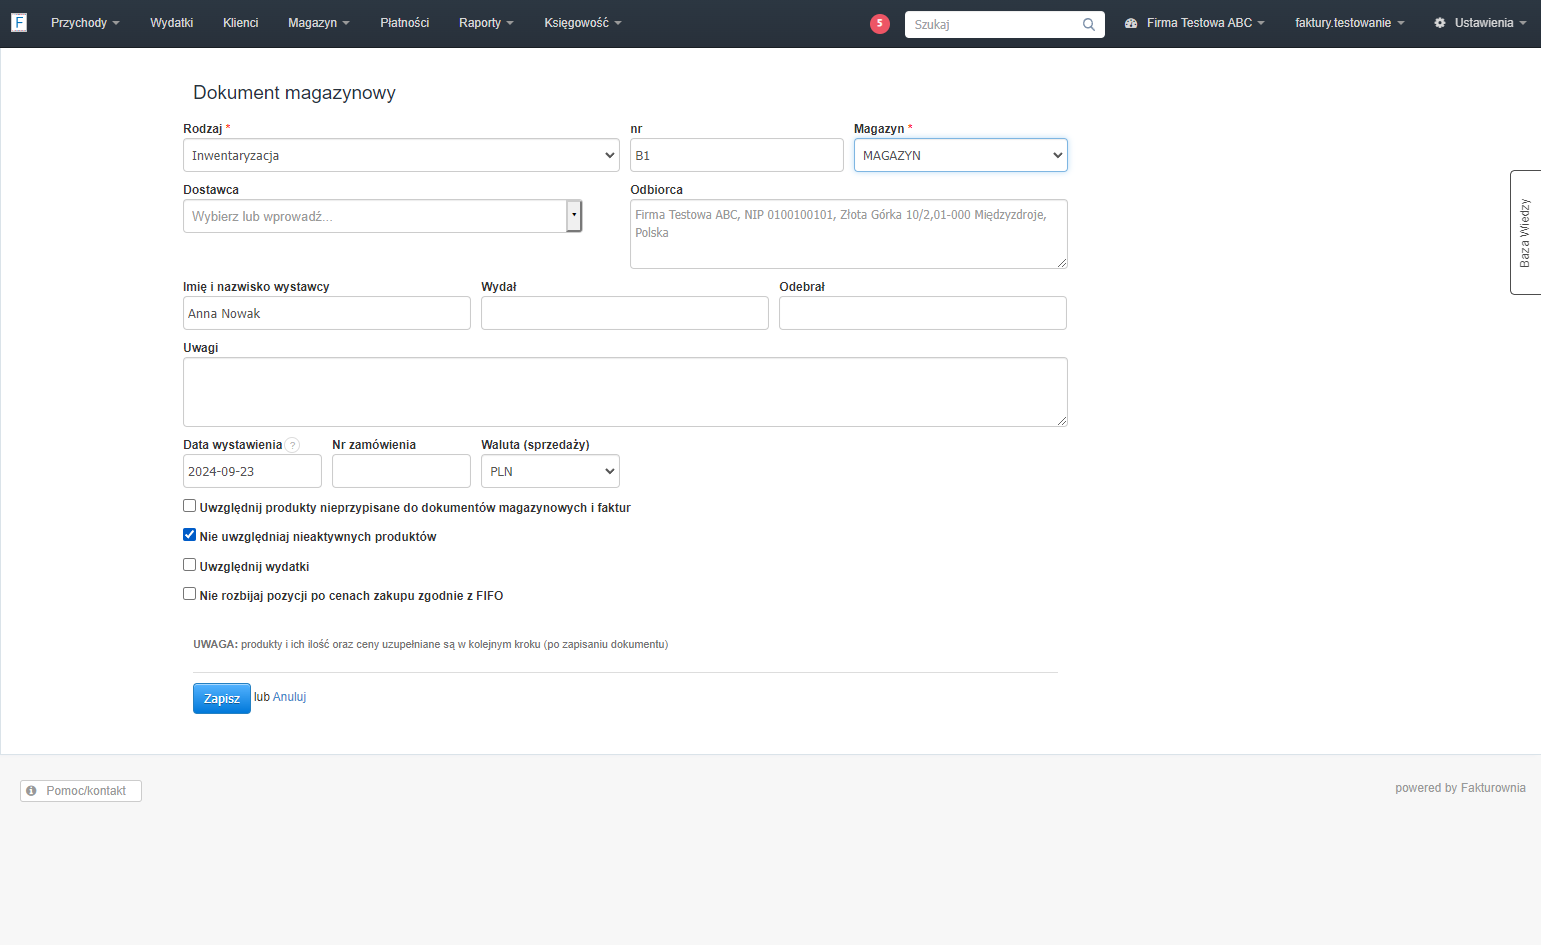Click the search magnifier icon
Viewport: 1541px width, 945px height.
1089,24
